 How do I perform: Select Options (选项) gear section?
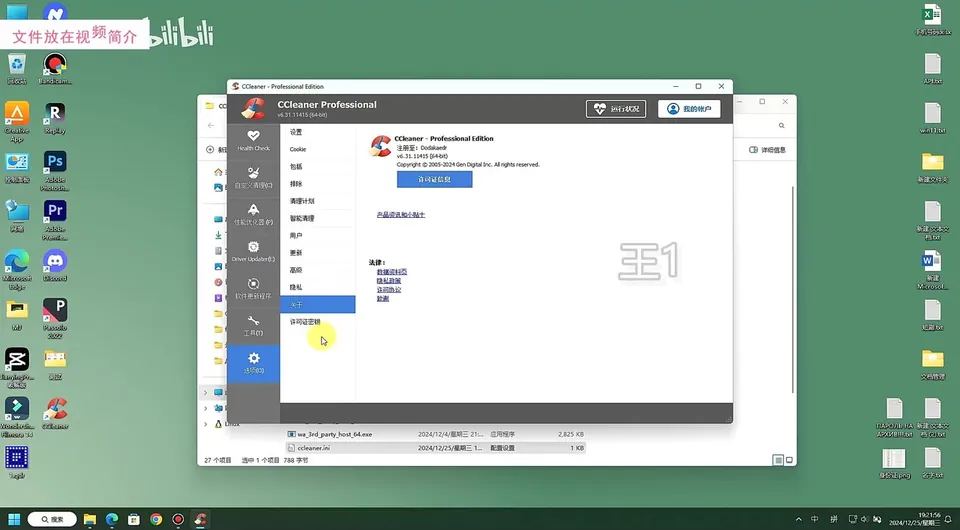253,363
